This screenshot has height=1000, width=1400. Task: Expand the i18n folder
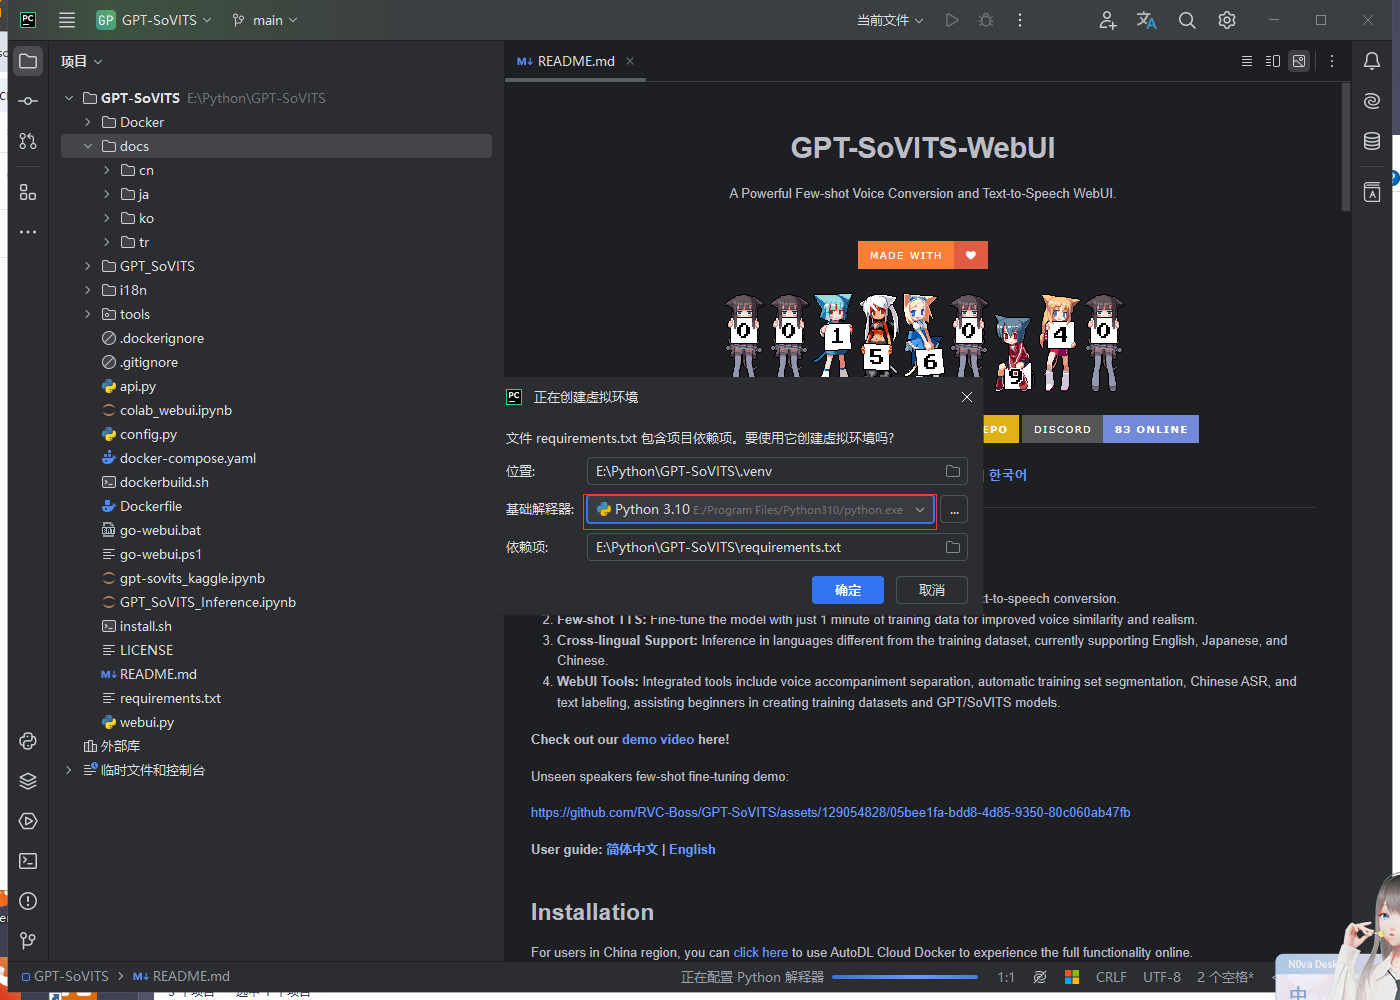coord(88,290)
